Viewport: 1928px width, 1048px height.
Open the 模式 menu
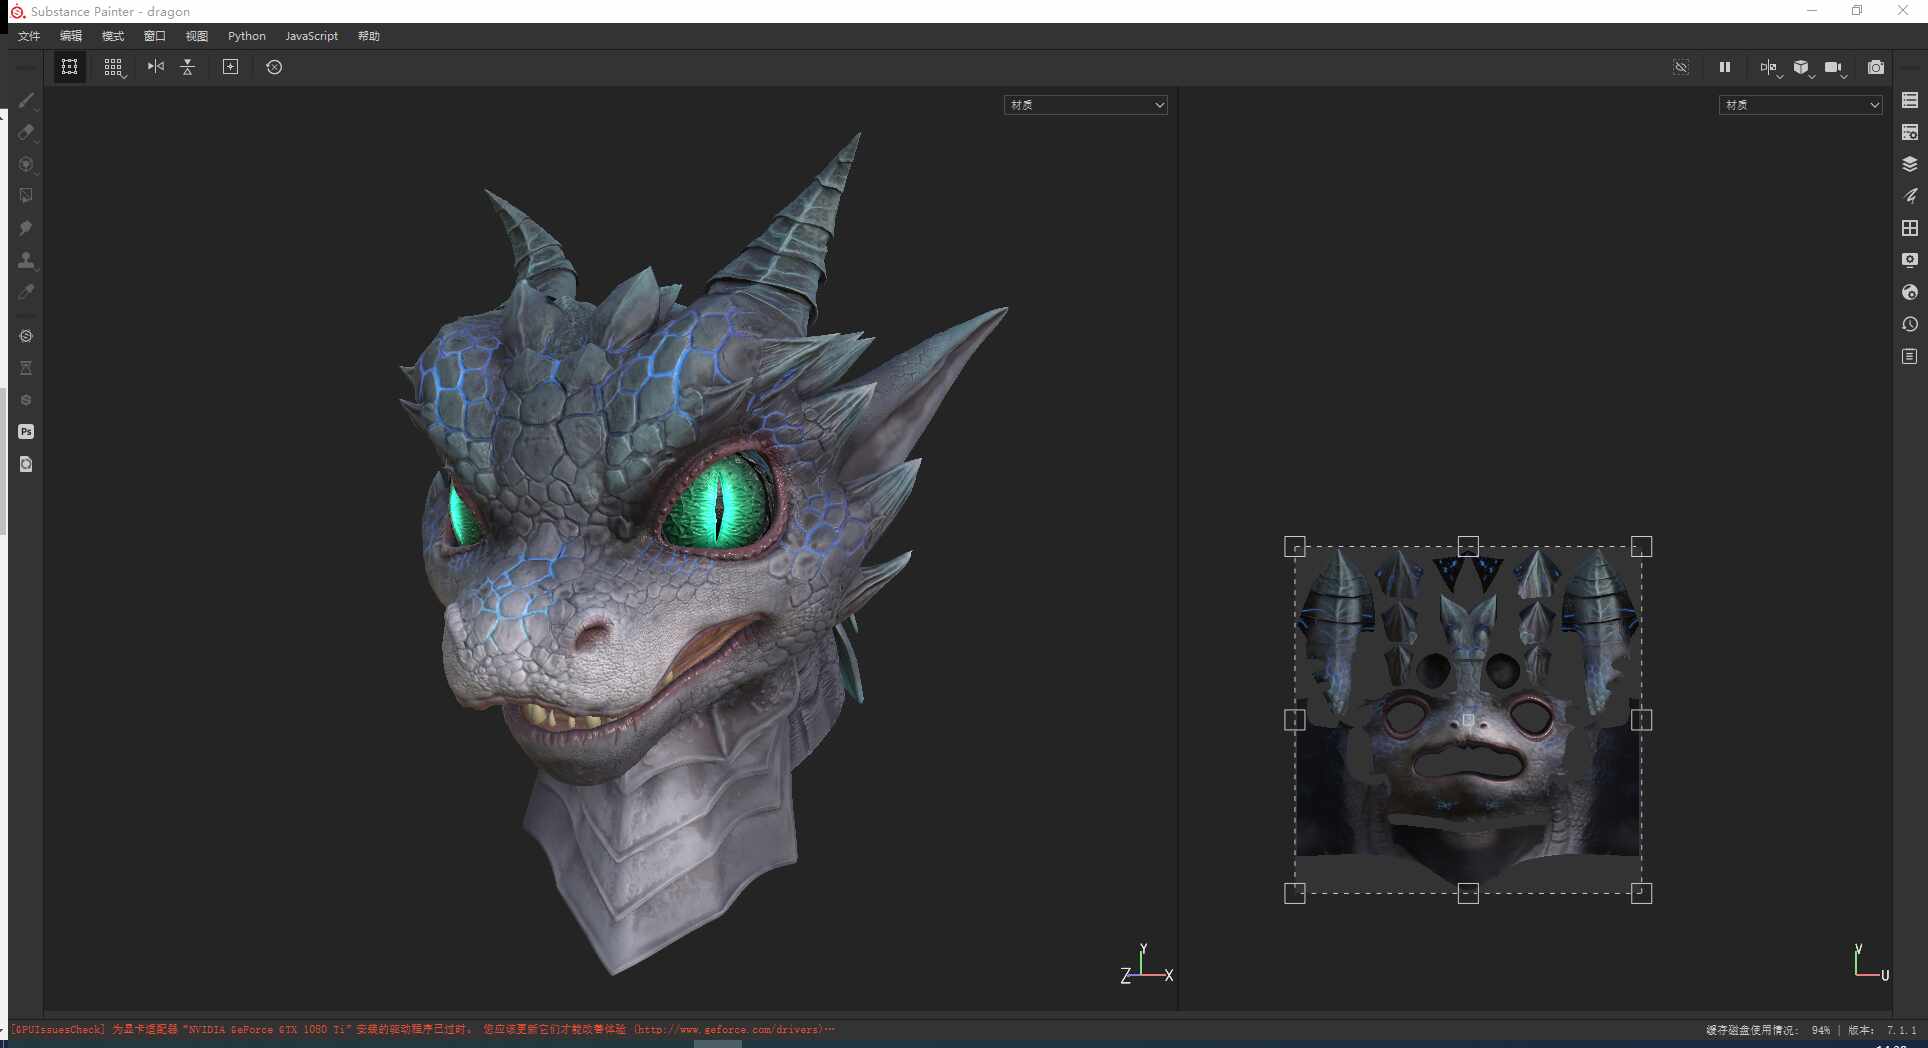click(x=113, y=36)
